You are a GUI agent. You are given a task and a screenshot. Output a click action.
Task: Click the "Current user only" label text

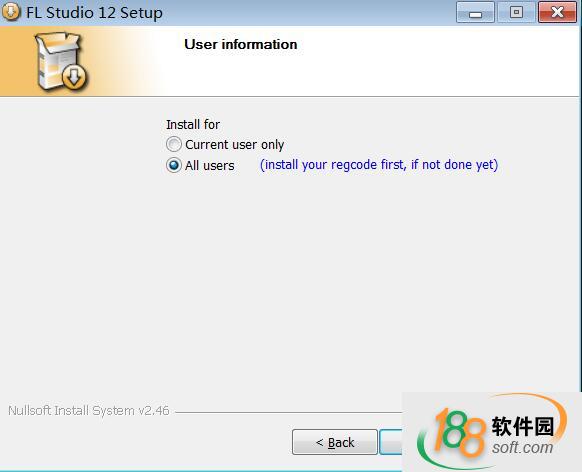(x=235, y=144)
